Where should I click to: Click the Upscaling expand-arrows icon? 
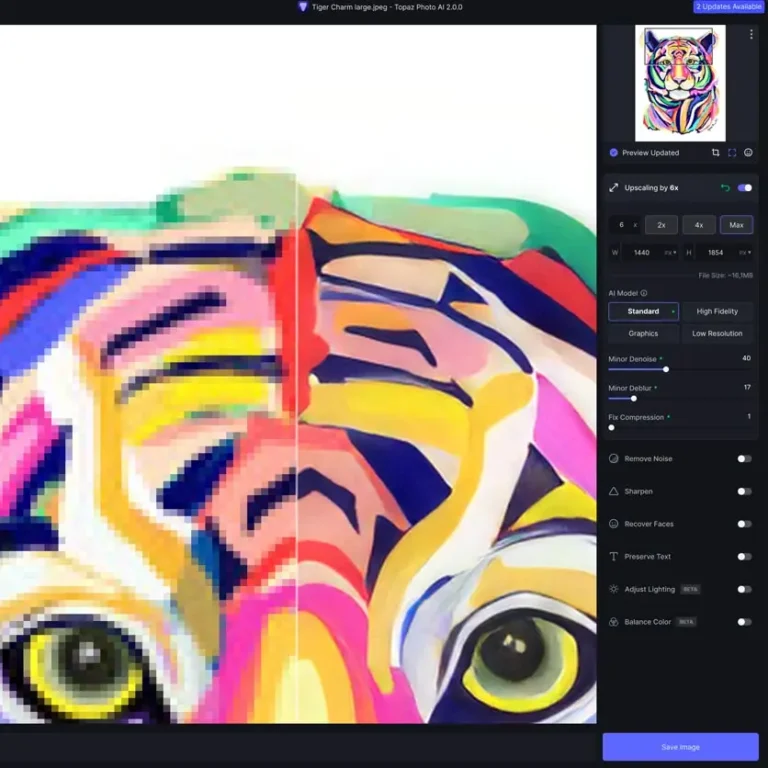coord(614,188)
